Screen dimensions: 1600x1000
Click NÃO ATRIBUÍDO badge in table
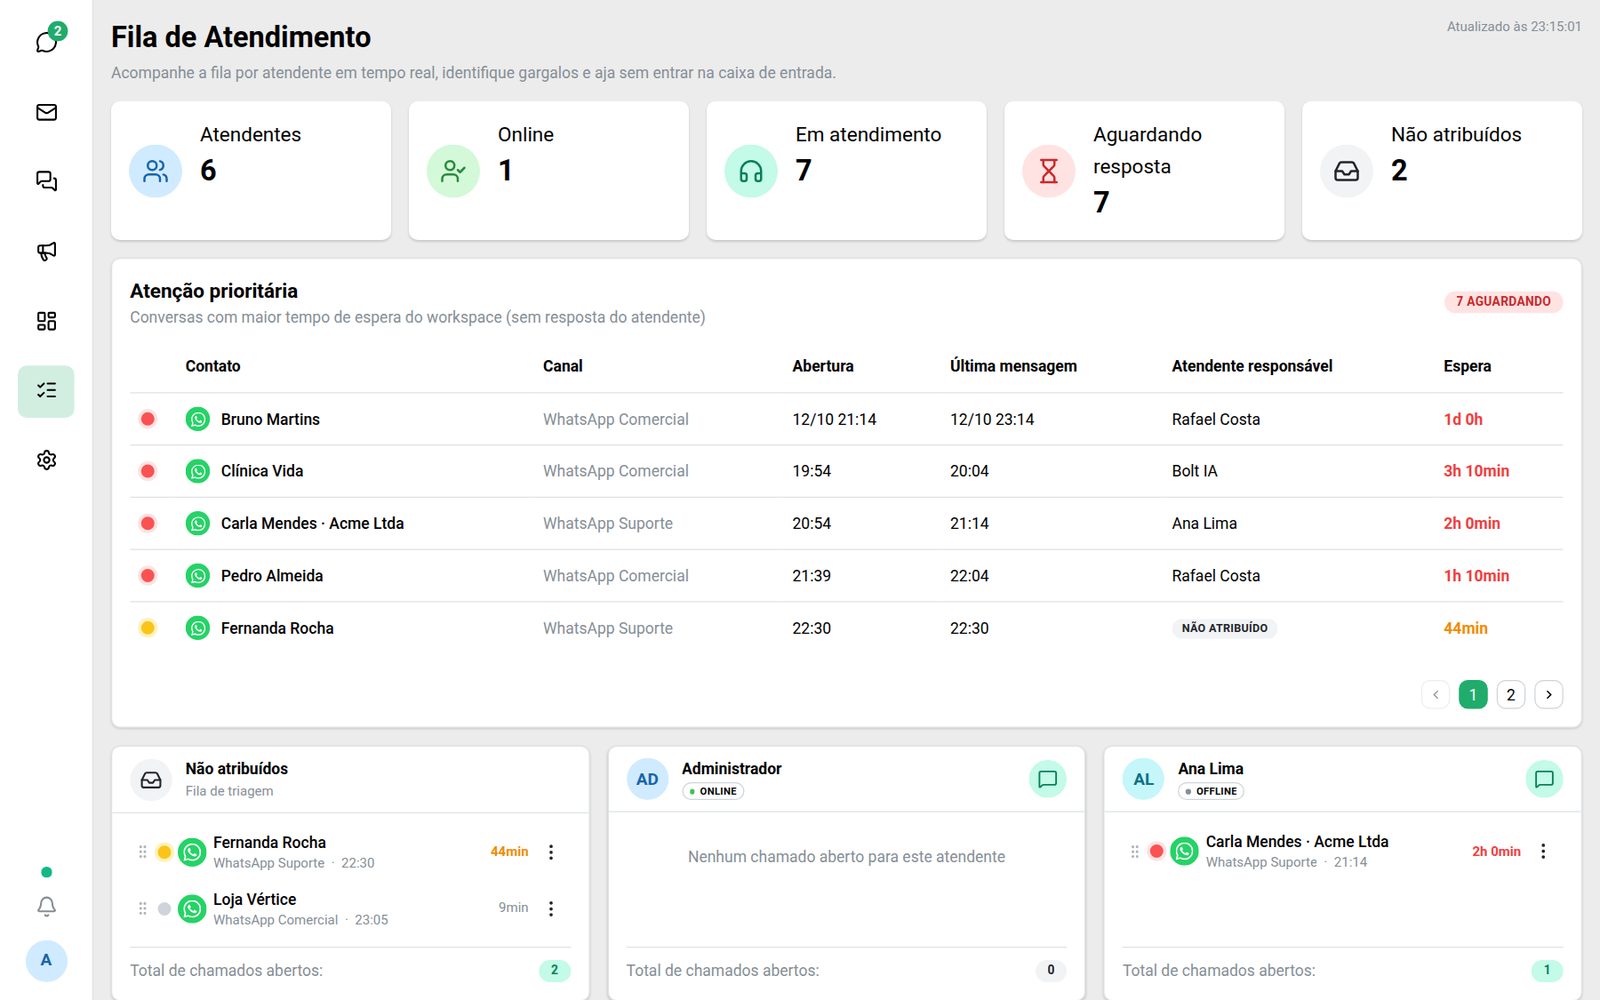click(x=1224, y=628)
